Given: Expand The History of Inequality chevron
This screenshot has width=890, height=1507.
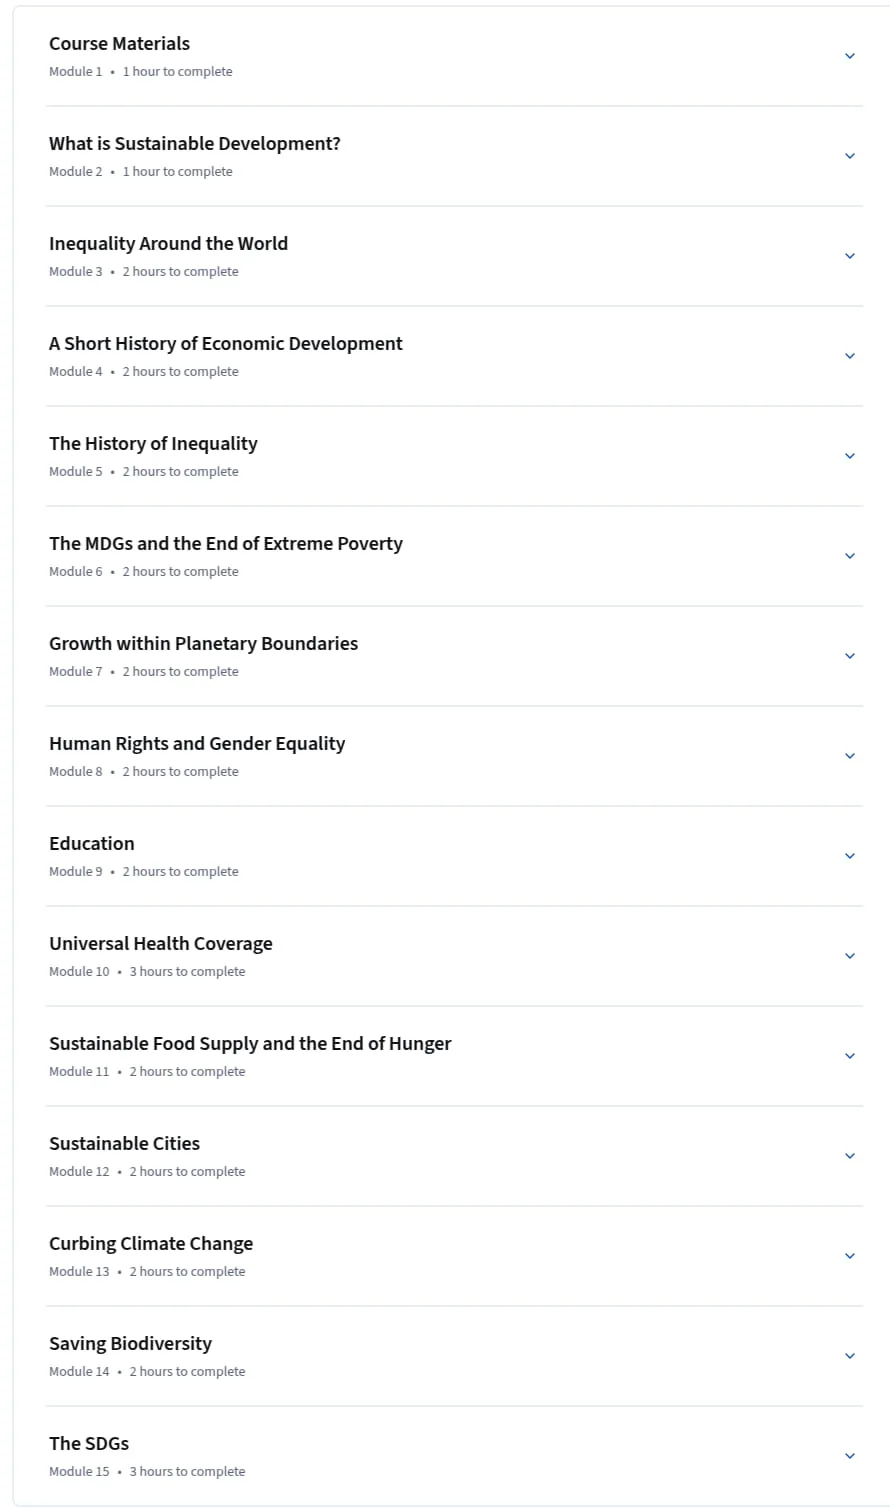Looking at the screenshot, I should click(x=850, y=456).
